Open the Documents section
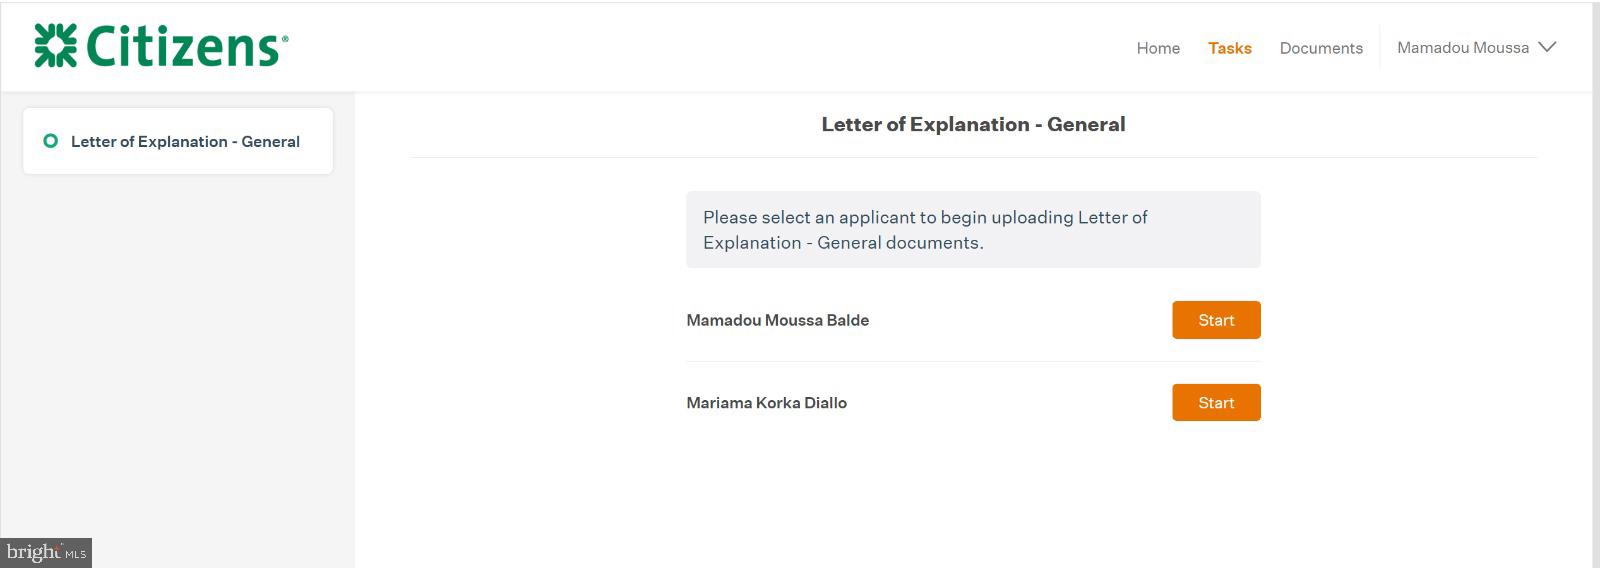 pyautogui.click(x=1321, y=48)
